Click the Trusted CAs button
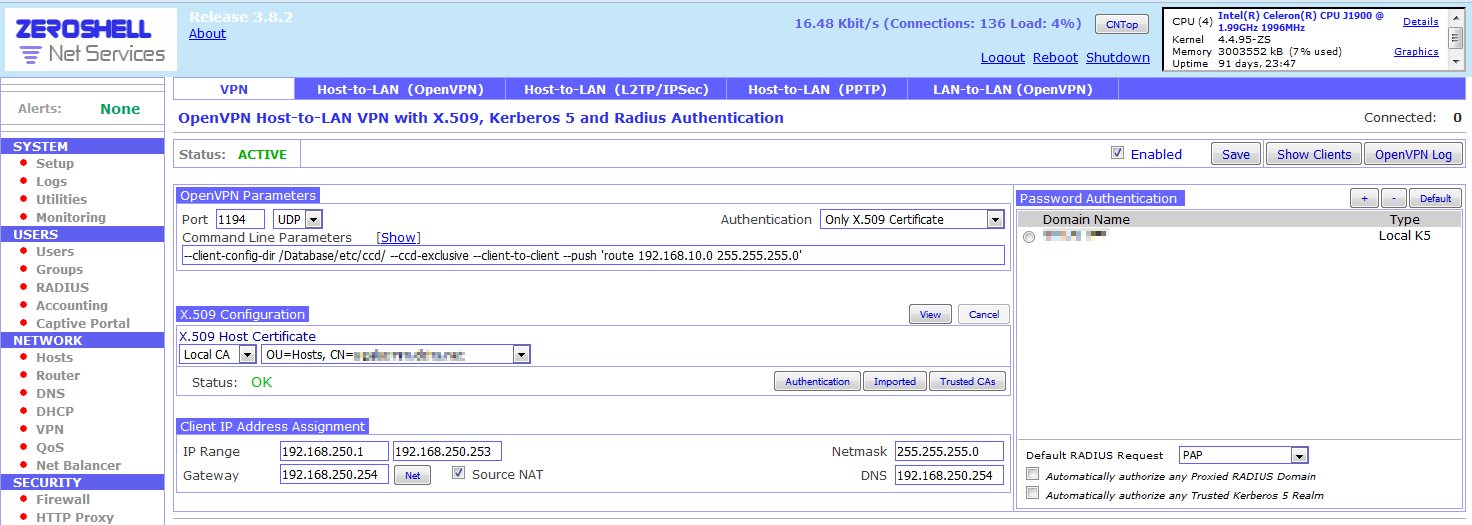 click(x=967, y=381)
